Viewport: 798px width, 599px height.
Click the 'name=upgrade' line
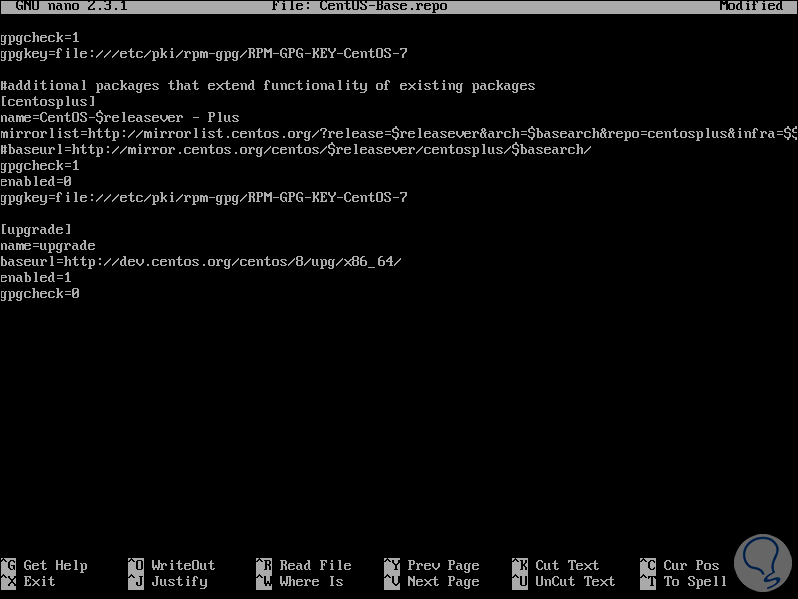pos(48,246)
